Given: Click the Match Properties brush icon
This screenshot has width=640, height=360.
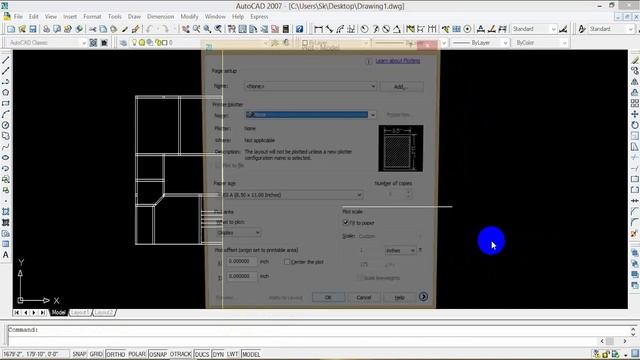Looking at the screenshot, I should [125, 29].
